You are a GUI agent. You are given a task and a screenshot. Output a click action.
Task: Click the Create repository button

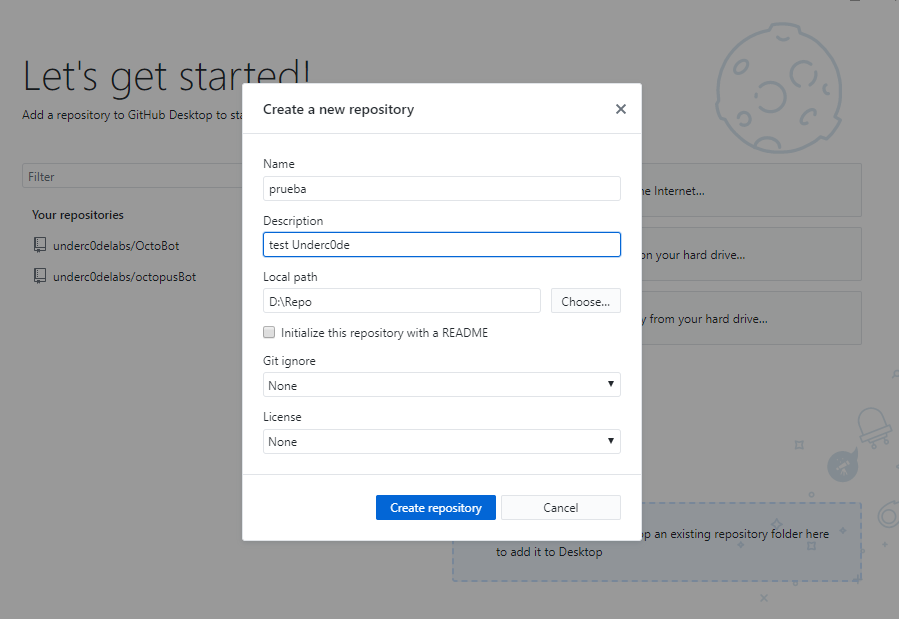[436, 508]
